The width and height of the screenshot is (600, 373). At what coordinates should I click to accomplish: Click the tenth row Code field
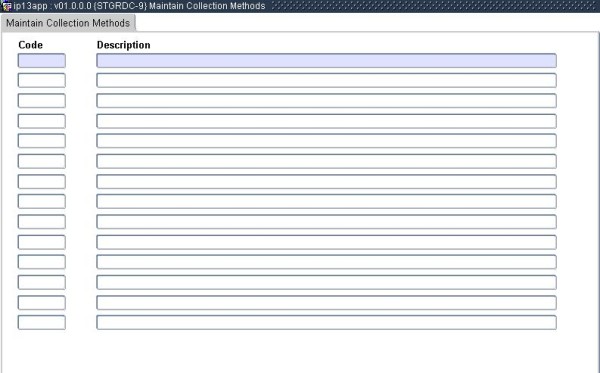[x=42, y=242]
